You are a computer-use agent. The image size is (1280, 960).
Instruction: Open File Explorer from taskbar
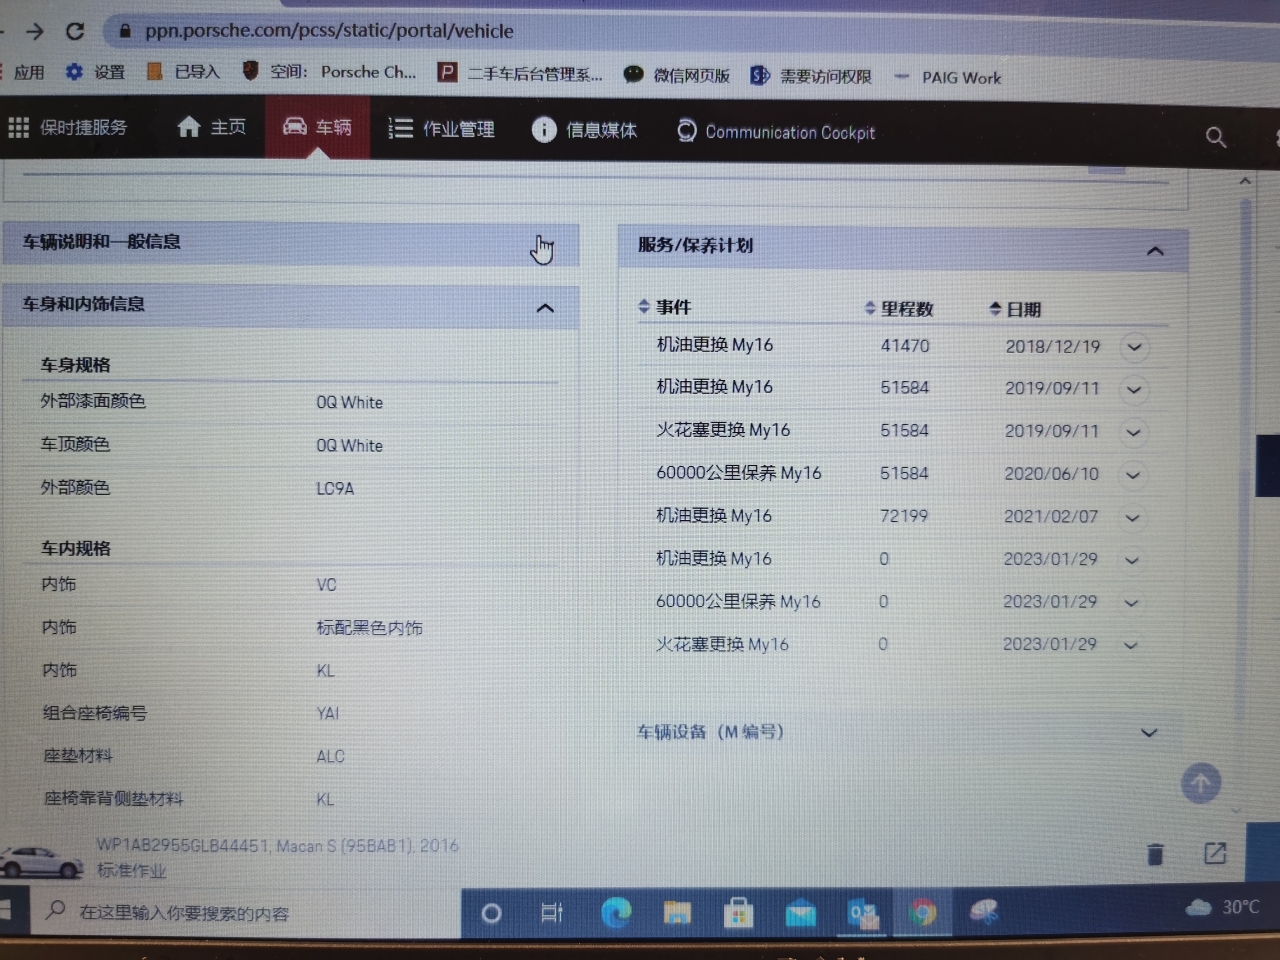(677, 912)
